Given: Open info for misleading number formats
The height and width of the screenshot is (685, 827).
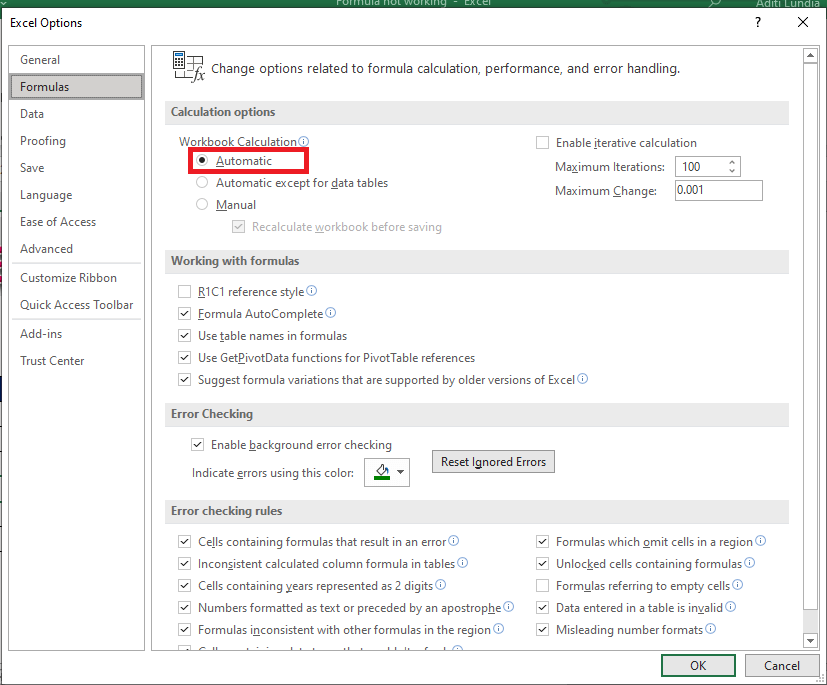Looking at the screenshot, I should [711, 629].
